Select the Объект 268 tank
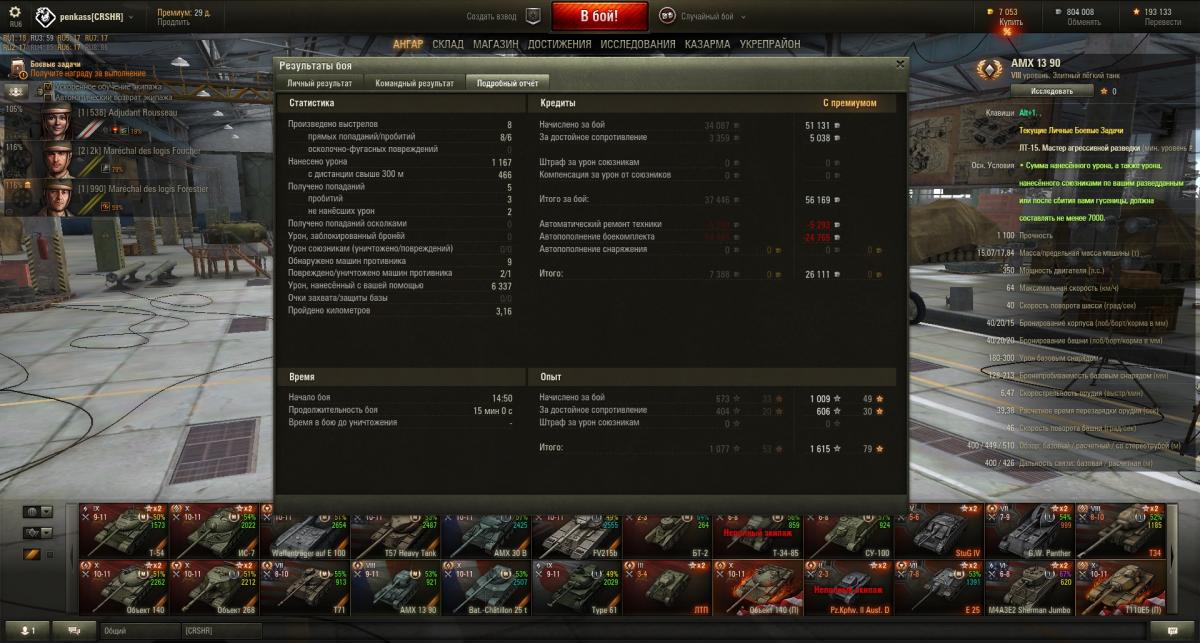Viewport: 1200px width, 643px height. point(214,588)
